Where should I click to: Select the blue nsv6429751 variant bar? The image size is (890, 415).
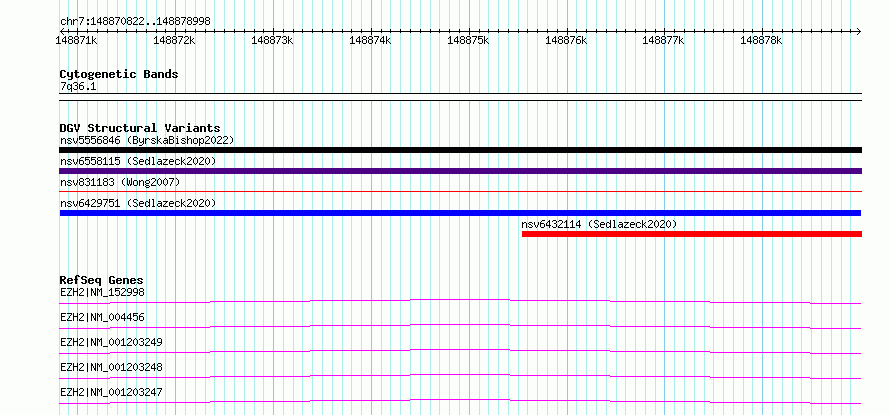pos(460,213)
